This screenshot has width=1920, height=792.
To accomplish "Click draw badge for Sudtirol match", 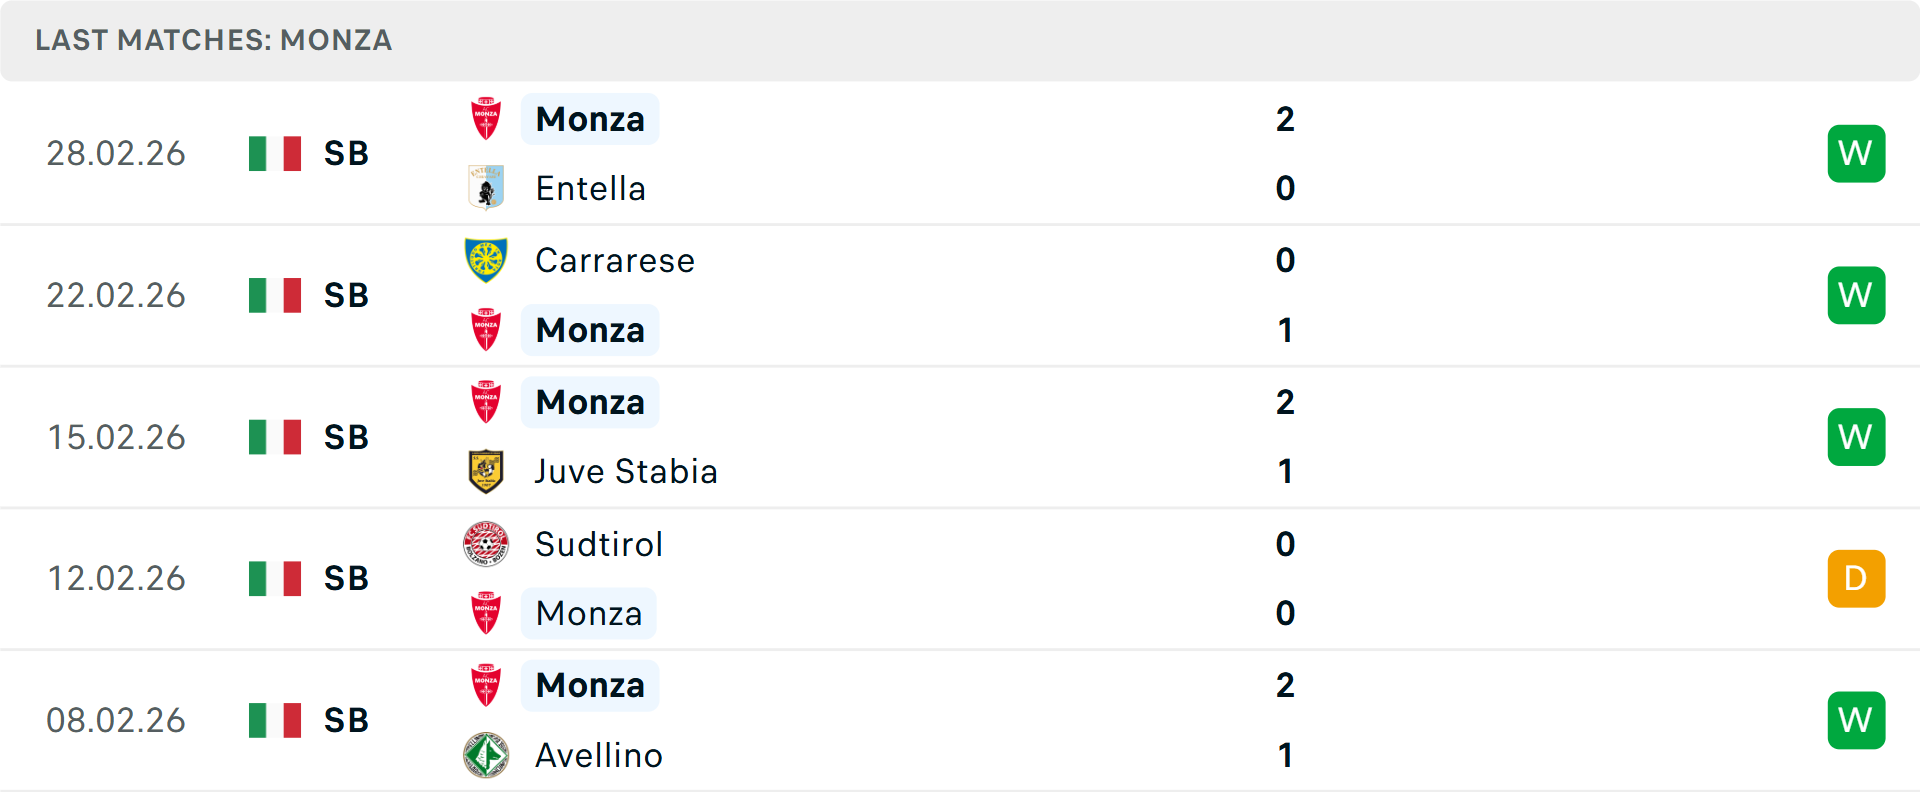I will tap(1856, 578).
